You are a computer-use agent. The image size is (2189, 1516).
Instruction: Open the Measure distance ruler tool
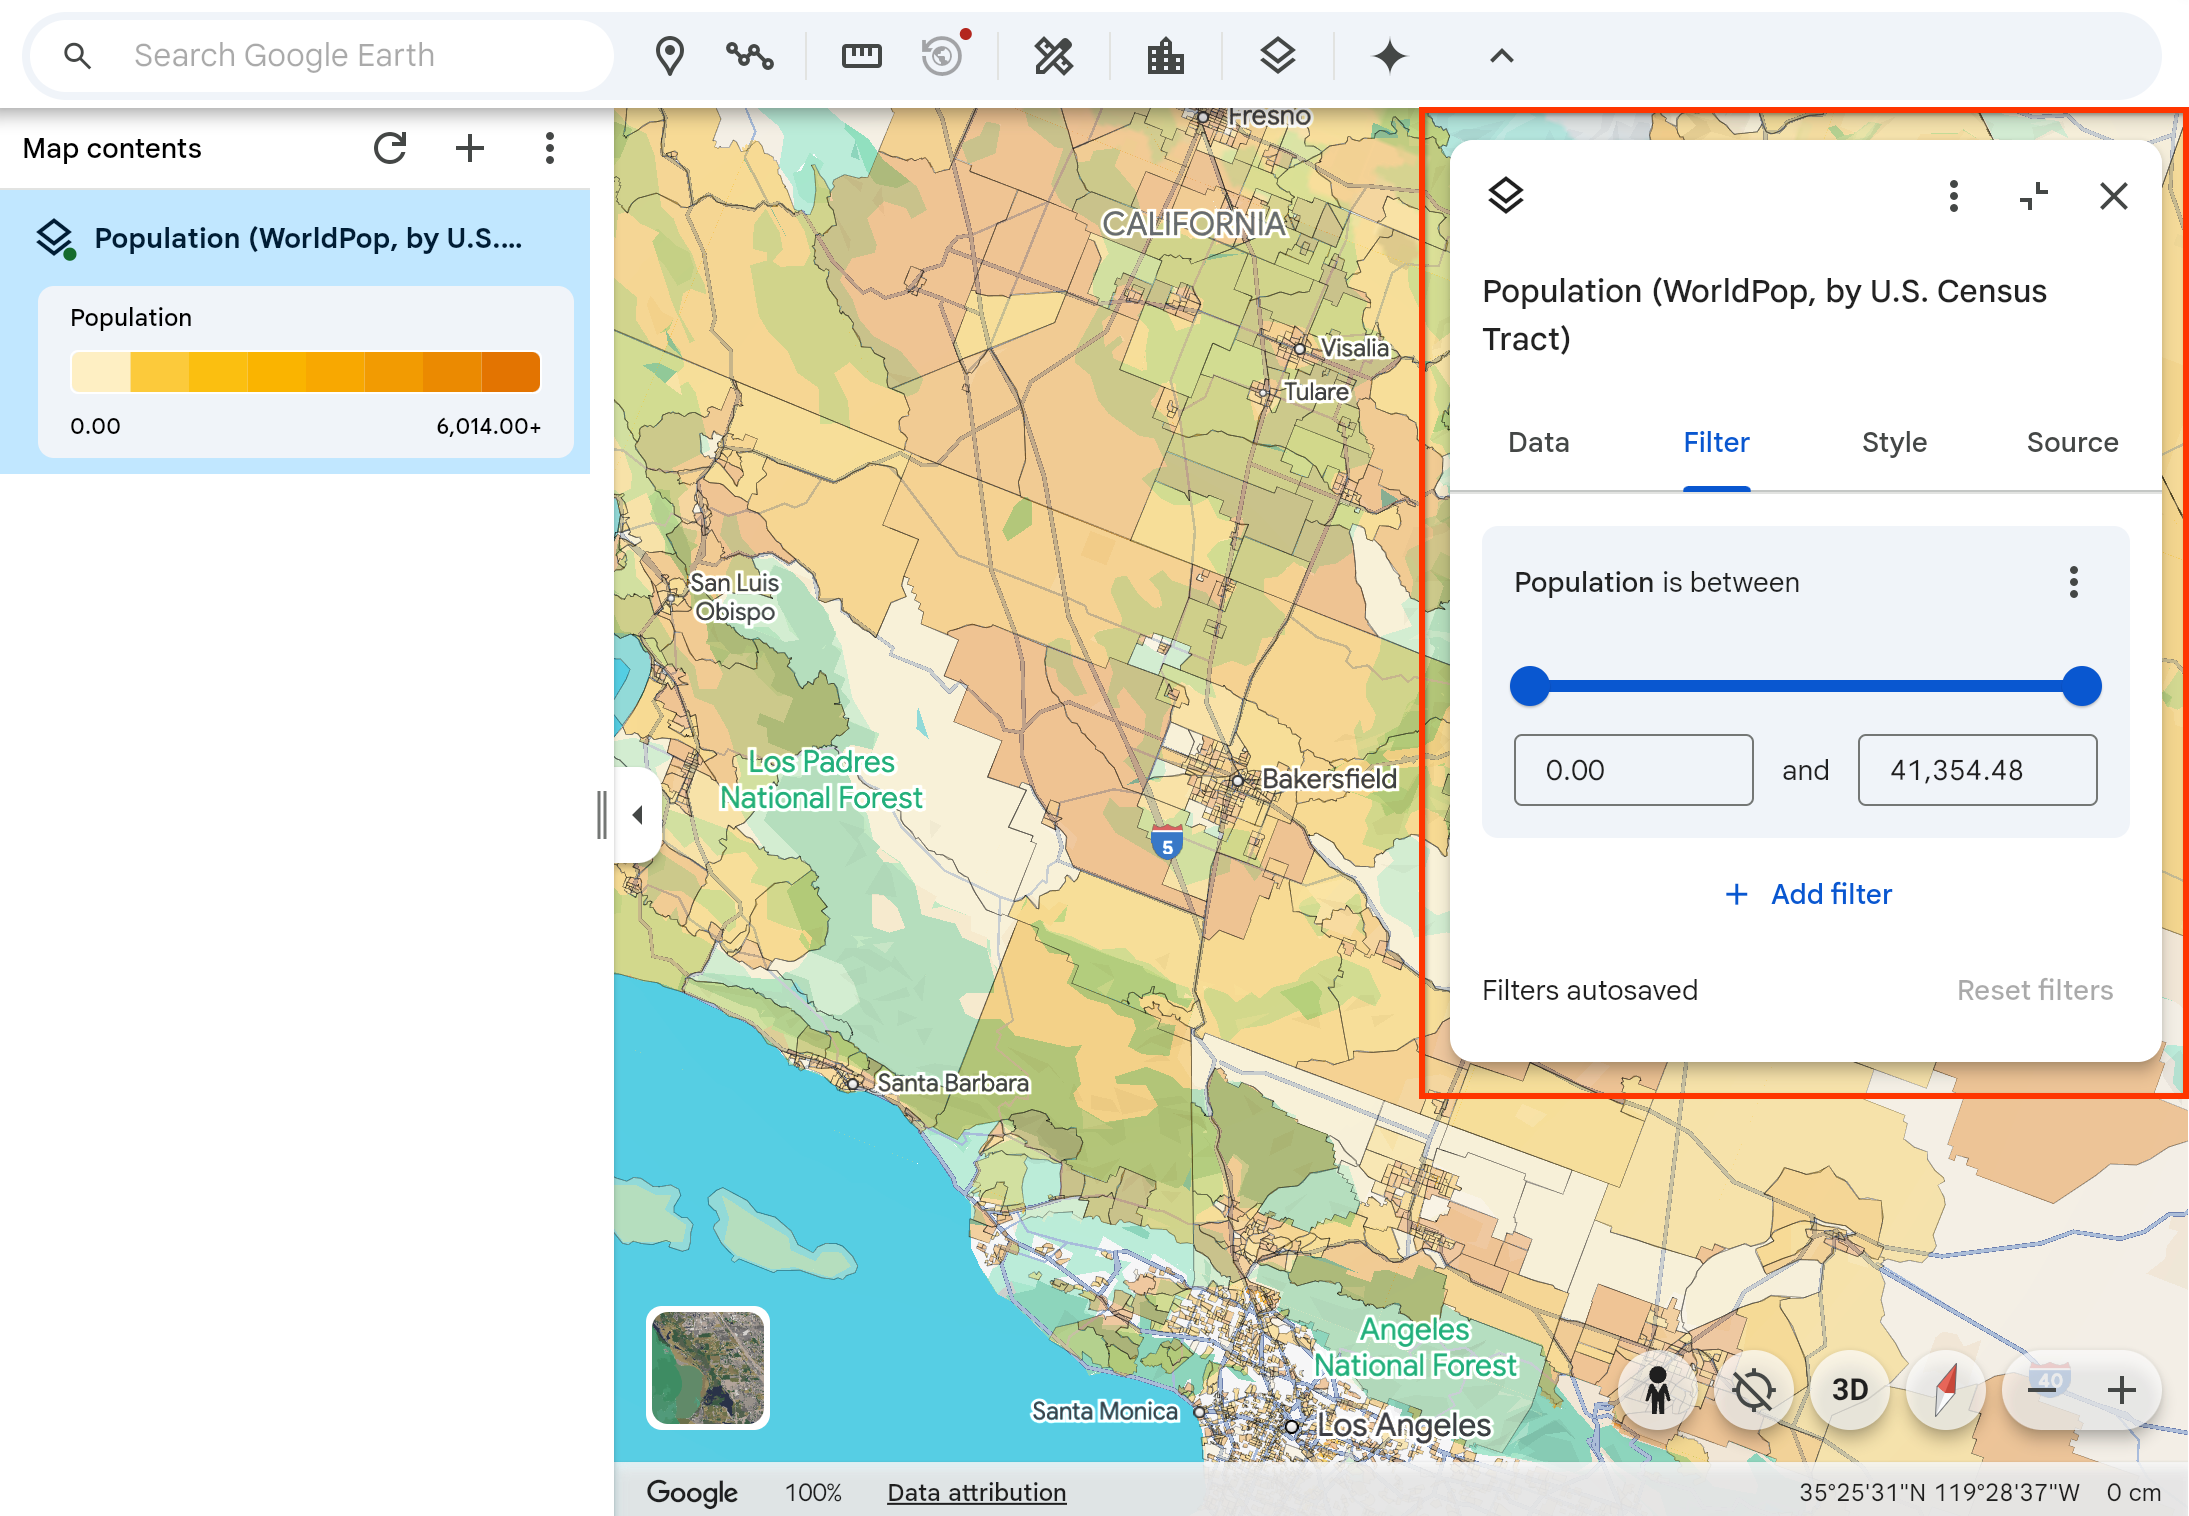[x=861, y=56]
